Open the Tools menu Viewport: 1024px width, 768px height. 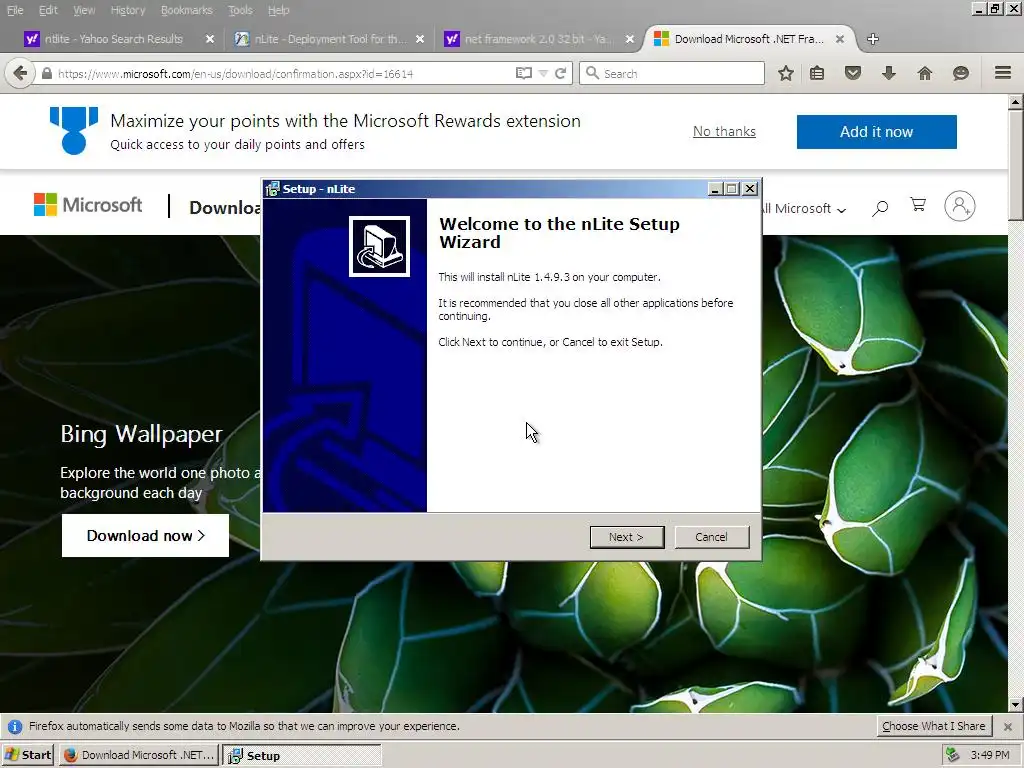click(x=240, y=10)
